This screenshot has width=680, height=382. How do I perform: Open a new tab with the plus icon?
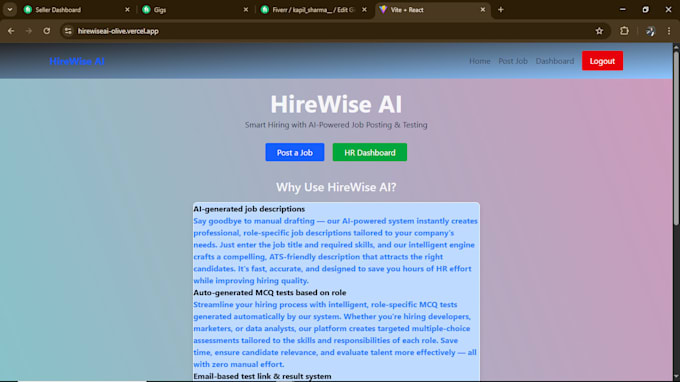click(500, 10)
